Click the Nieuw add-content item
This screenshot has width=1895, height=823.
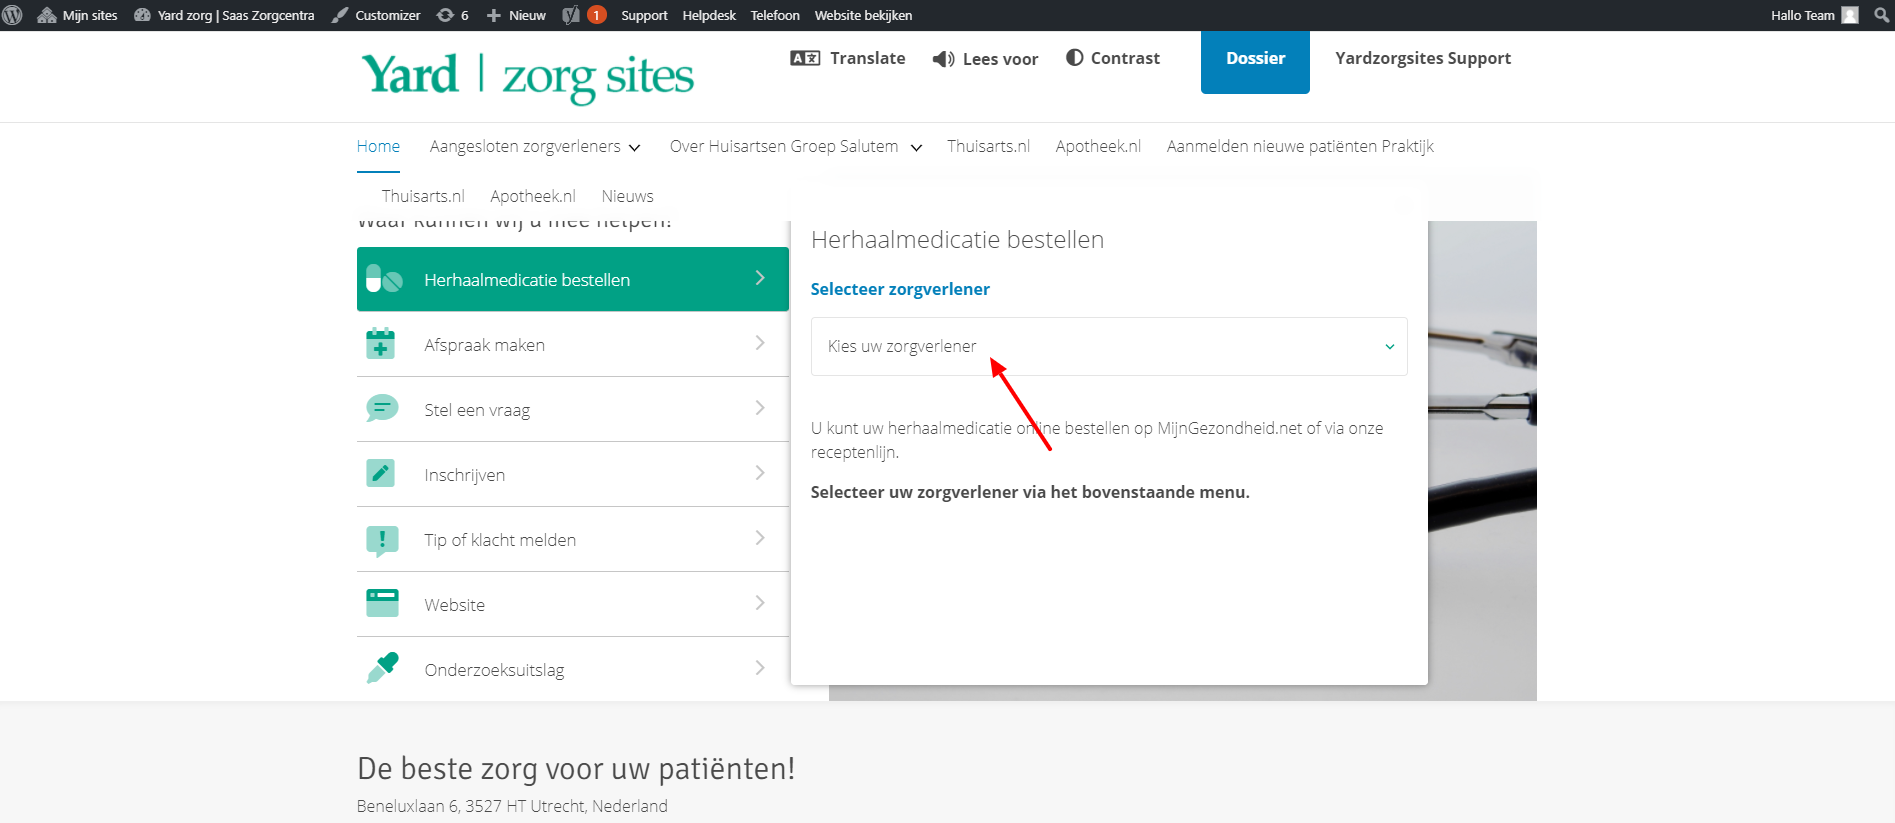516,15
